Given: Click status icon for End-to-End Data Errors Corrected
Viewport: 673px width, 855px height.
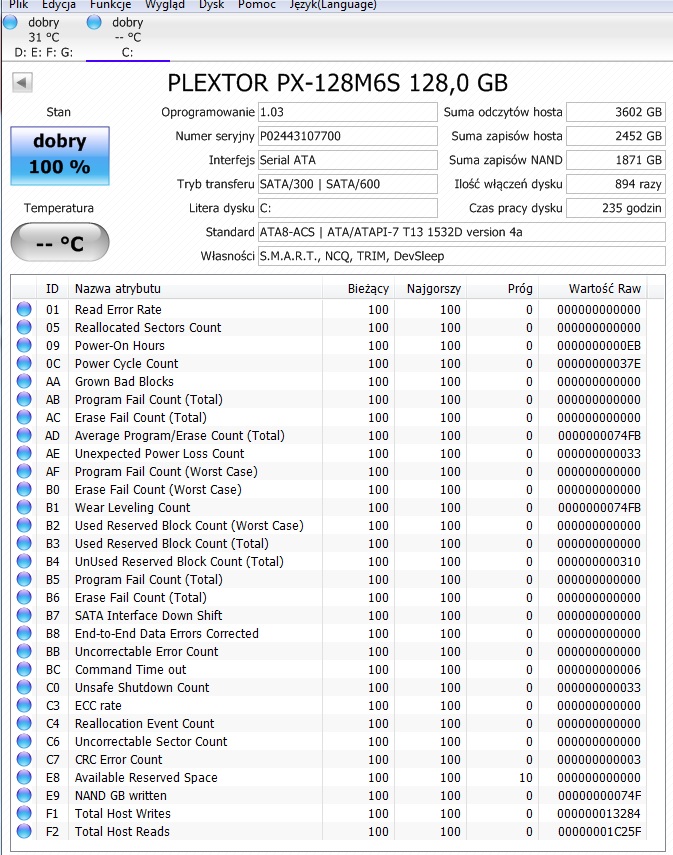Looking at the screenshot, I should pyautogui.click(x=24, y=633).
